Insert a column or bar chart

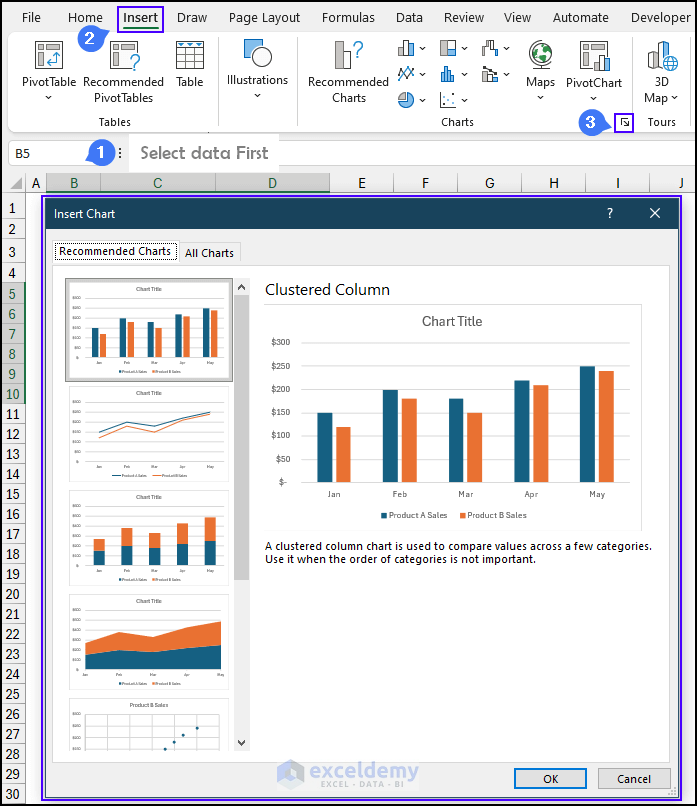[406, 48]
